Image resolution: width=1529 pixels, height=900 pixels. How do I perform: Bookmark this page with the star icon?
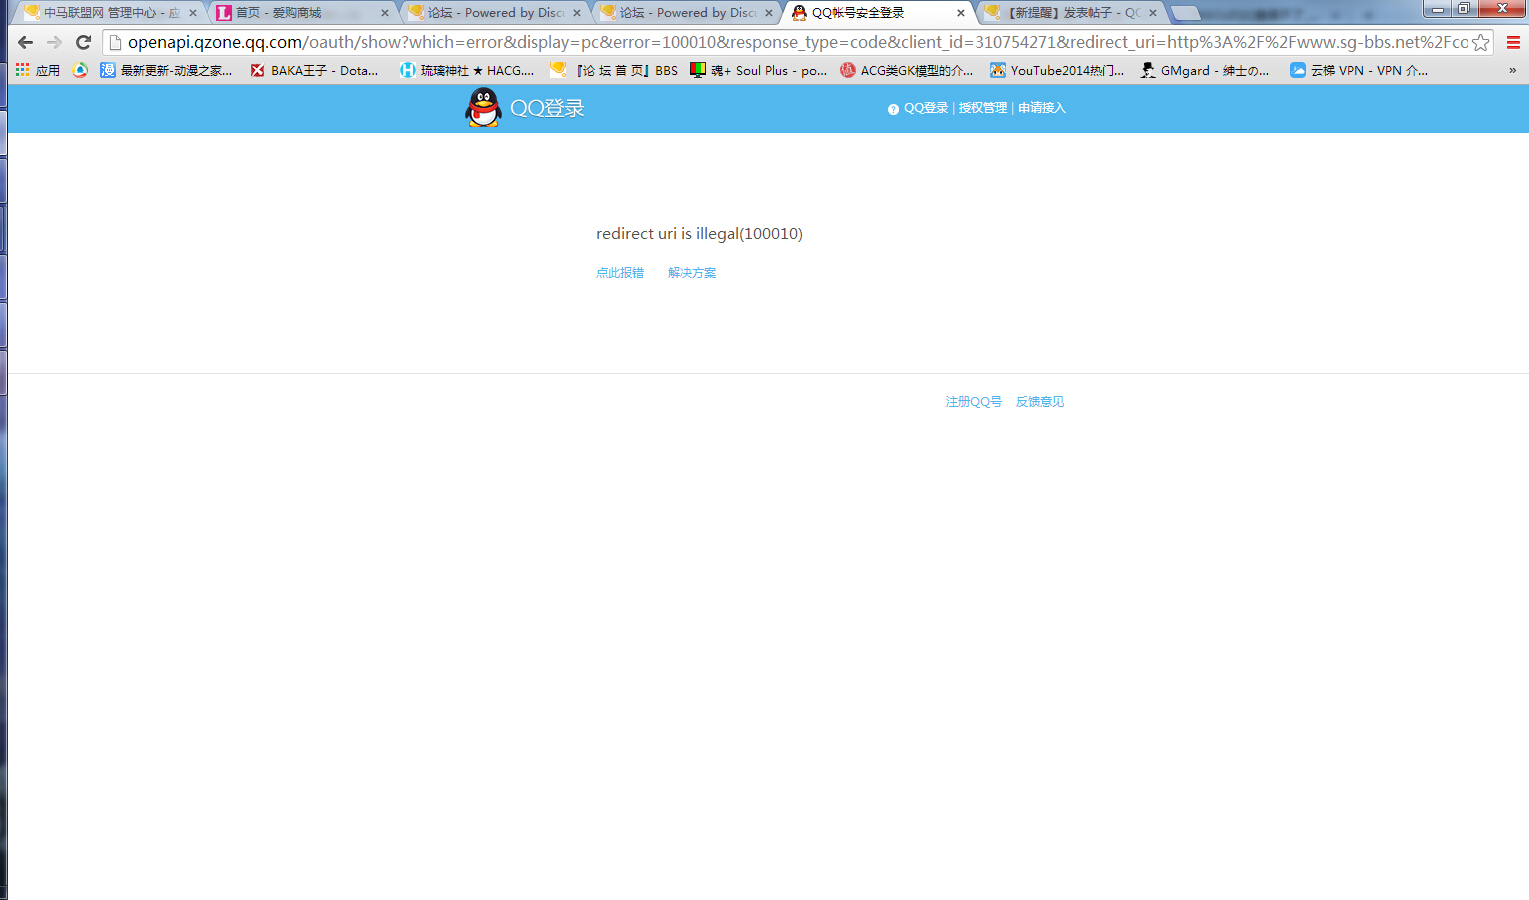[1481, 43]
